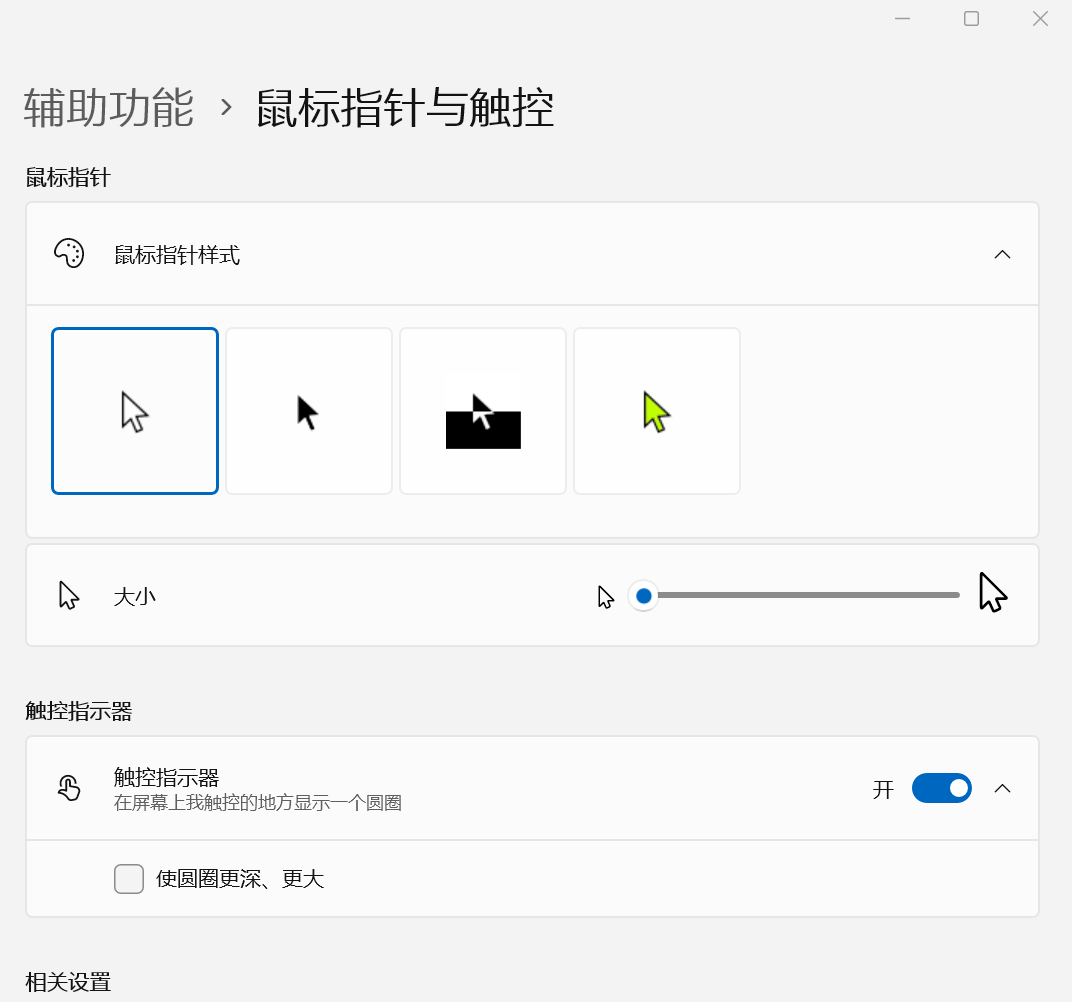Image resolution: width=1072 pixels, height=1002 pixels.
Task: Click the large cursor icon right of slider
Action: (993, 593)
